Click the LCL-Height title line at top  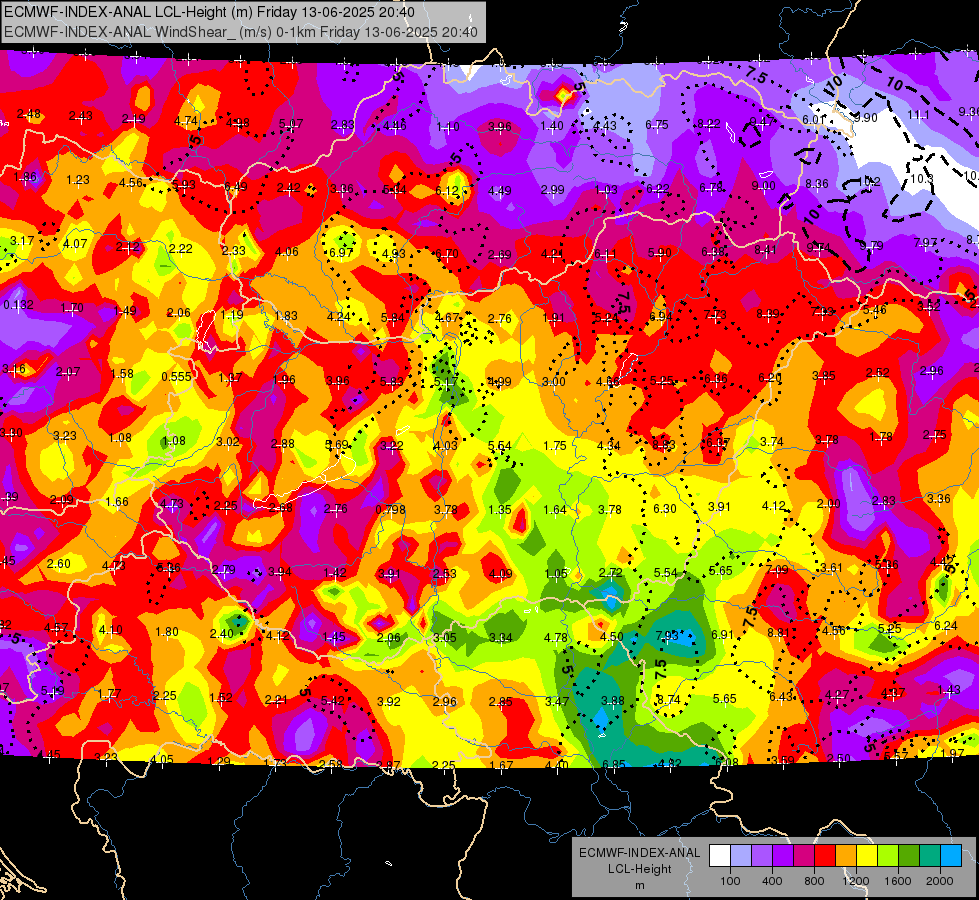[x=209, y=12]
